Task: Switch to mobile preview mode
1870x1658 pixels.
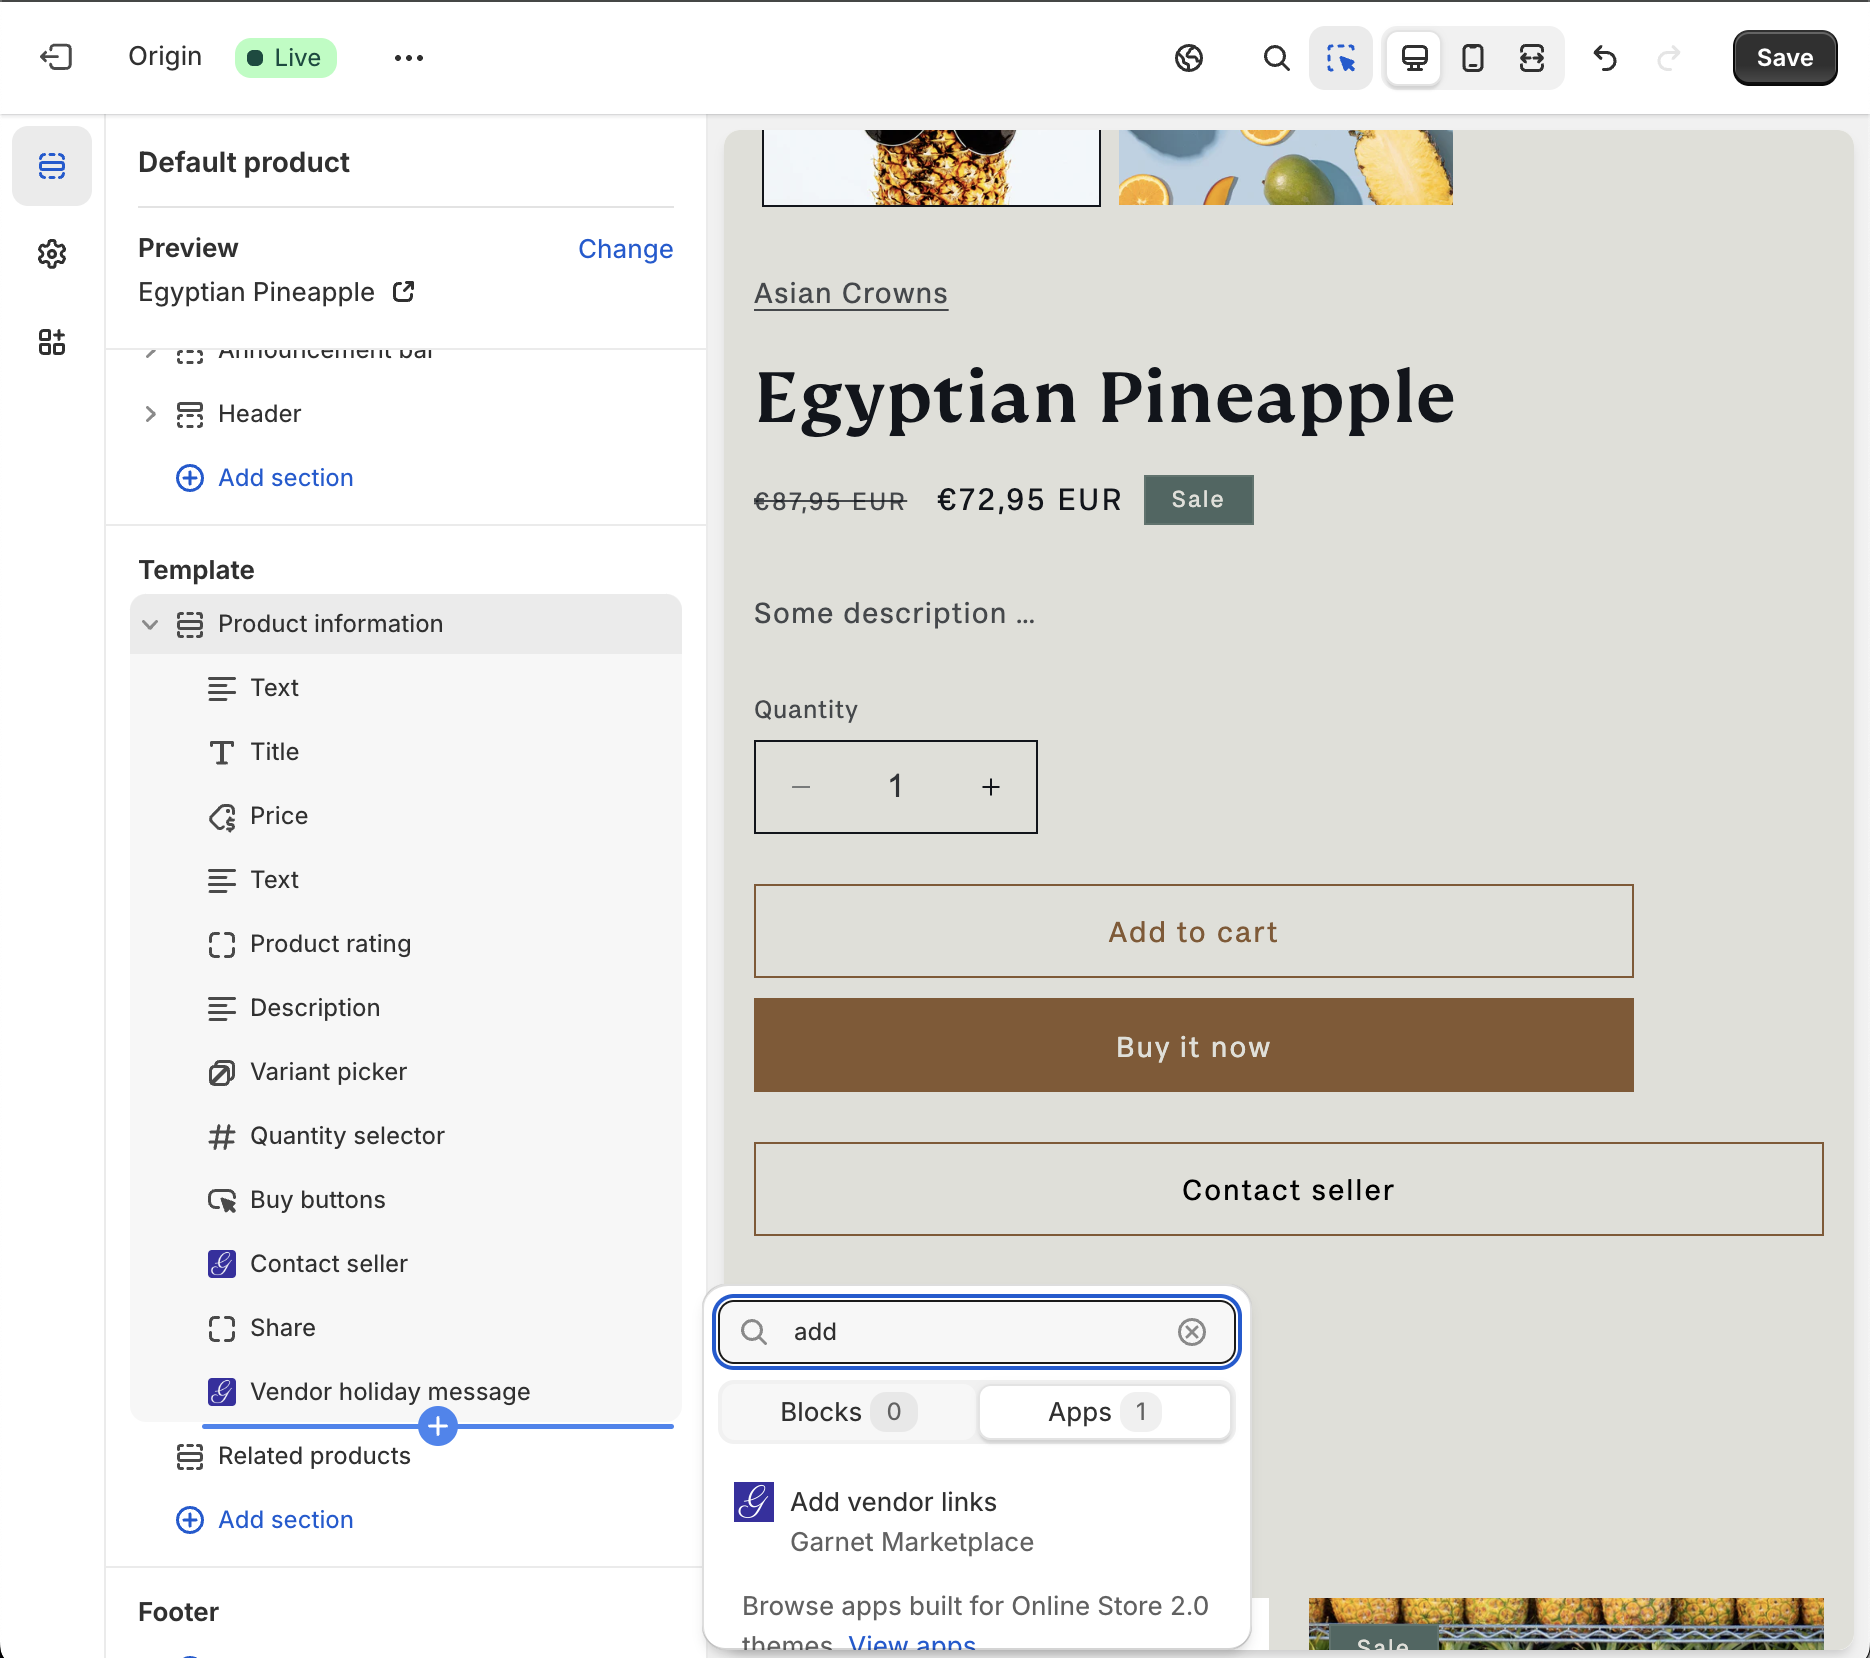Action: point(1473,58)
